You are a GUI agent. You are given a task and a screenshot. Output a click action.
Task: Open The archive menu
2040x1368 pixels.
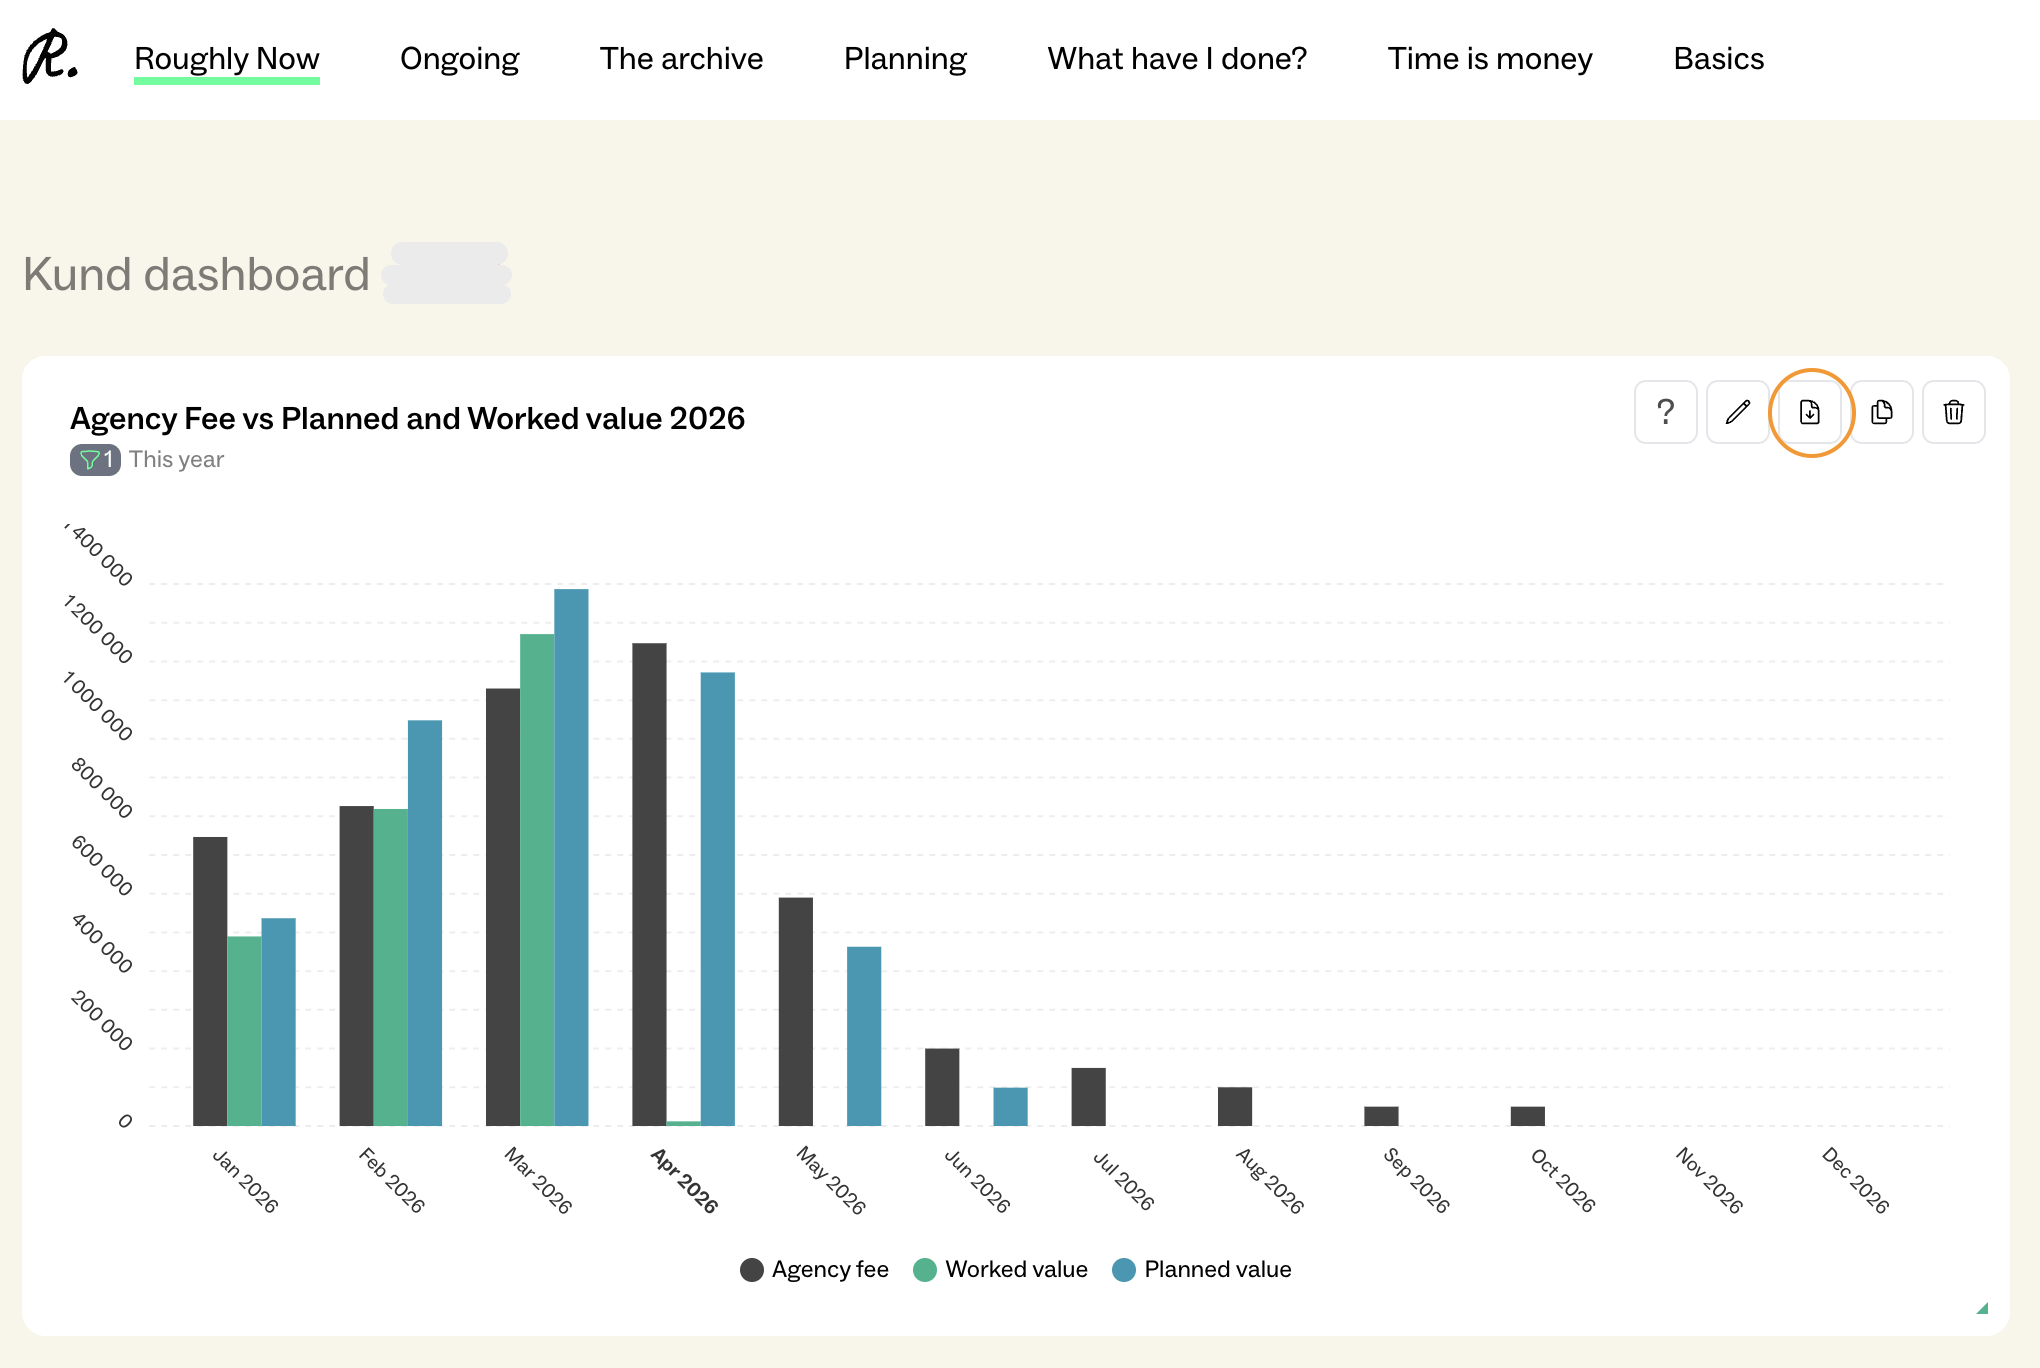tap(681, 59)
